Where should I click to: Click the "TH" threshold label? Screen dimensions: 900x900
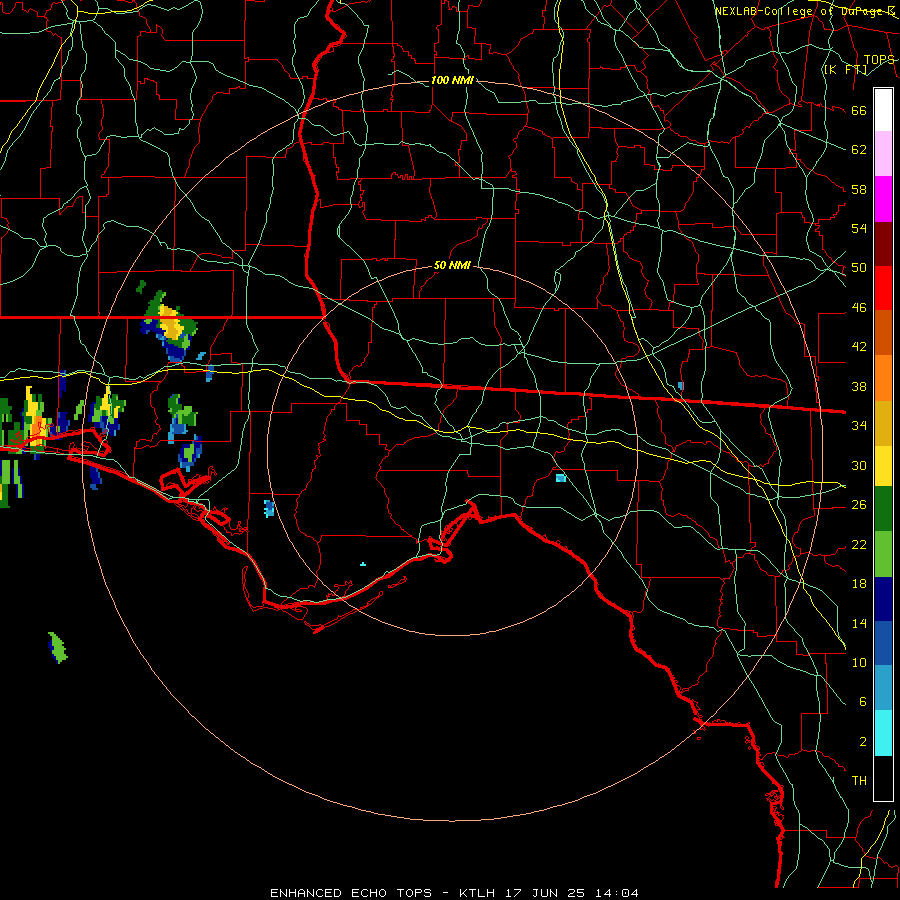859,780
